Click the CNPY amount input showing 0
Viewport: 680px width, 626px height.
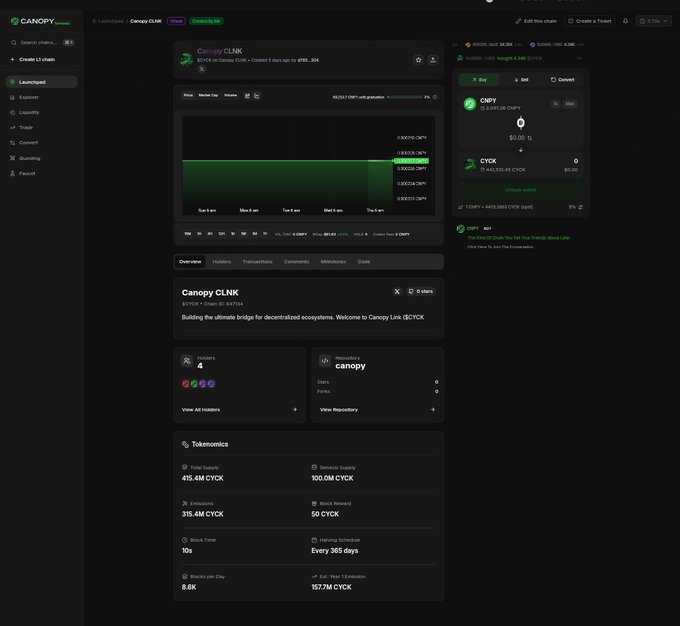click(521, 124)
